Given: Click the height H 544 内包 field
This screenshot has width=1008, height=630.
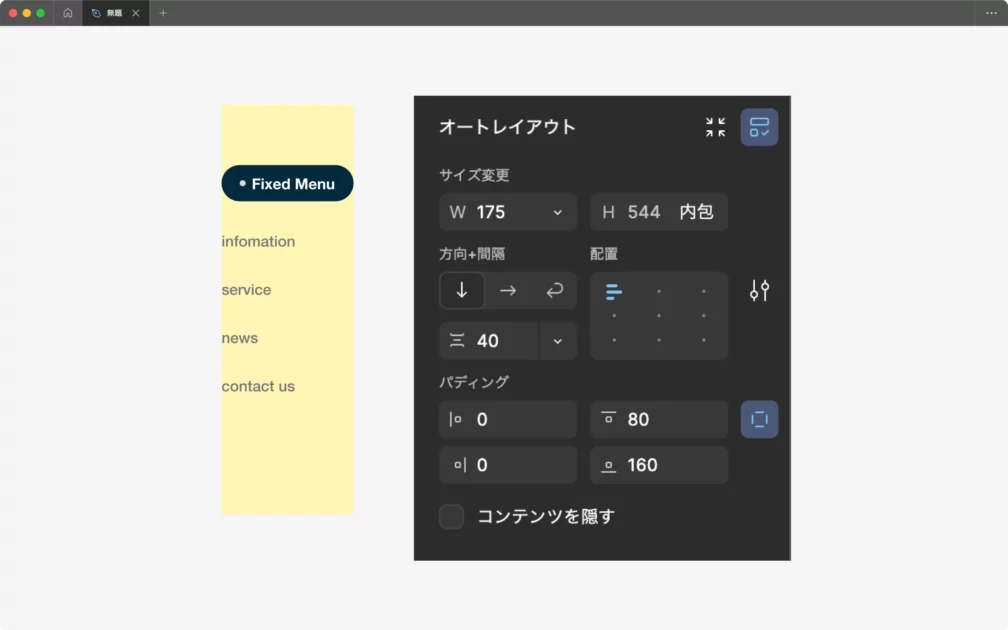Looking at the screenshot, I should [x=658, y=212].
